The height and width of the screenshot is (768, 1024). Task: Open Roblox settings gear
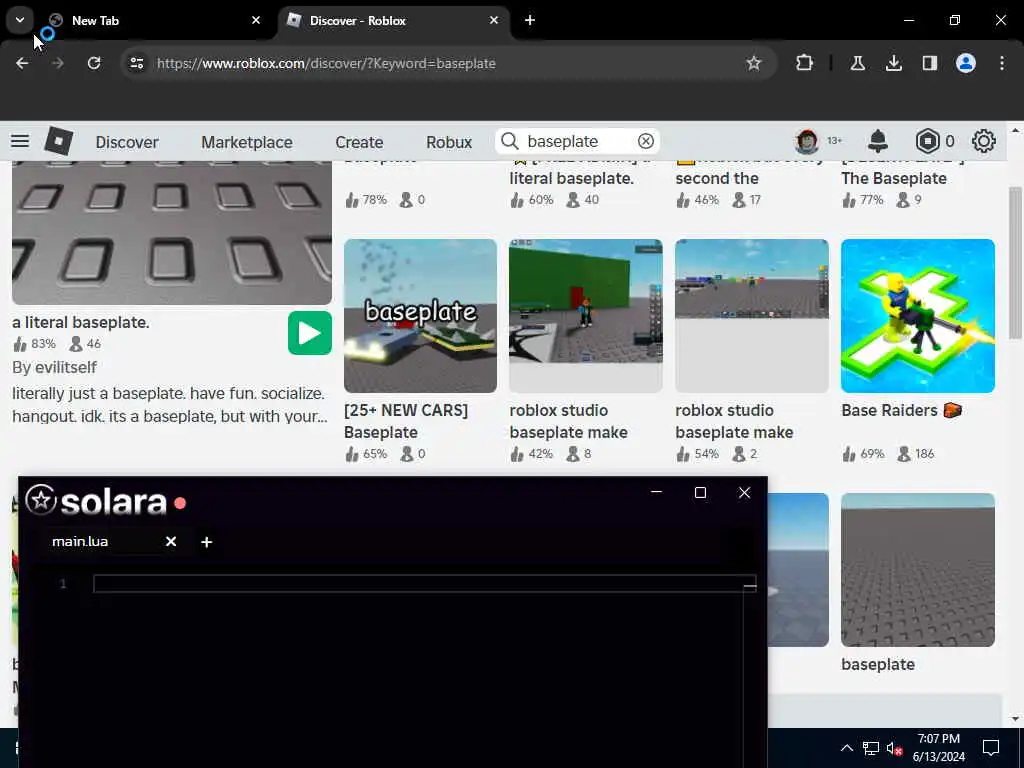984,141
